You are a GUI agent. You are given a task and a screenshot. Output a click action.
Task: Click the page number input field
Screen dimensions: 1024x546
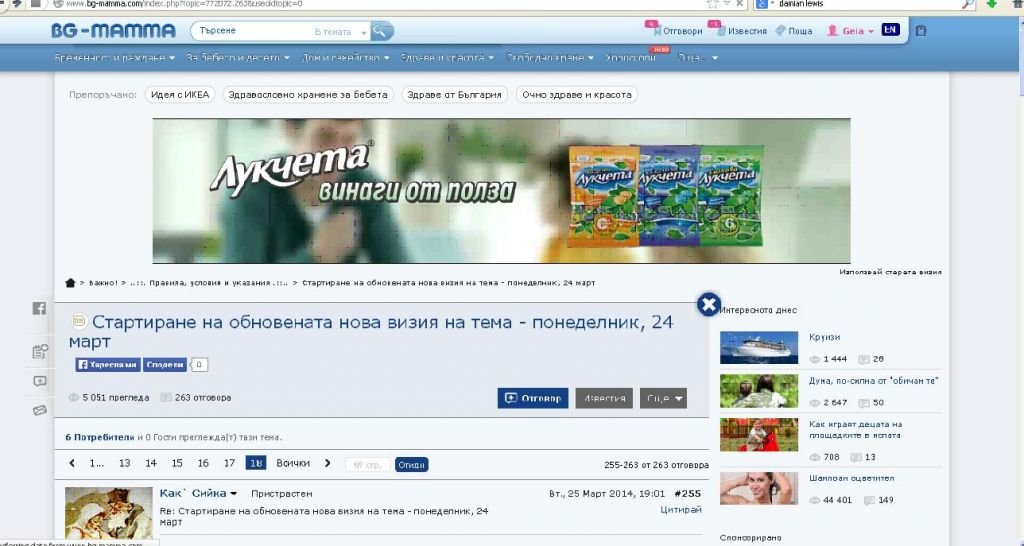(367, 465)
